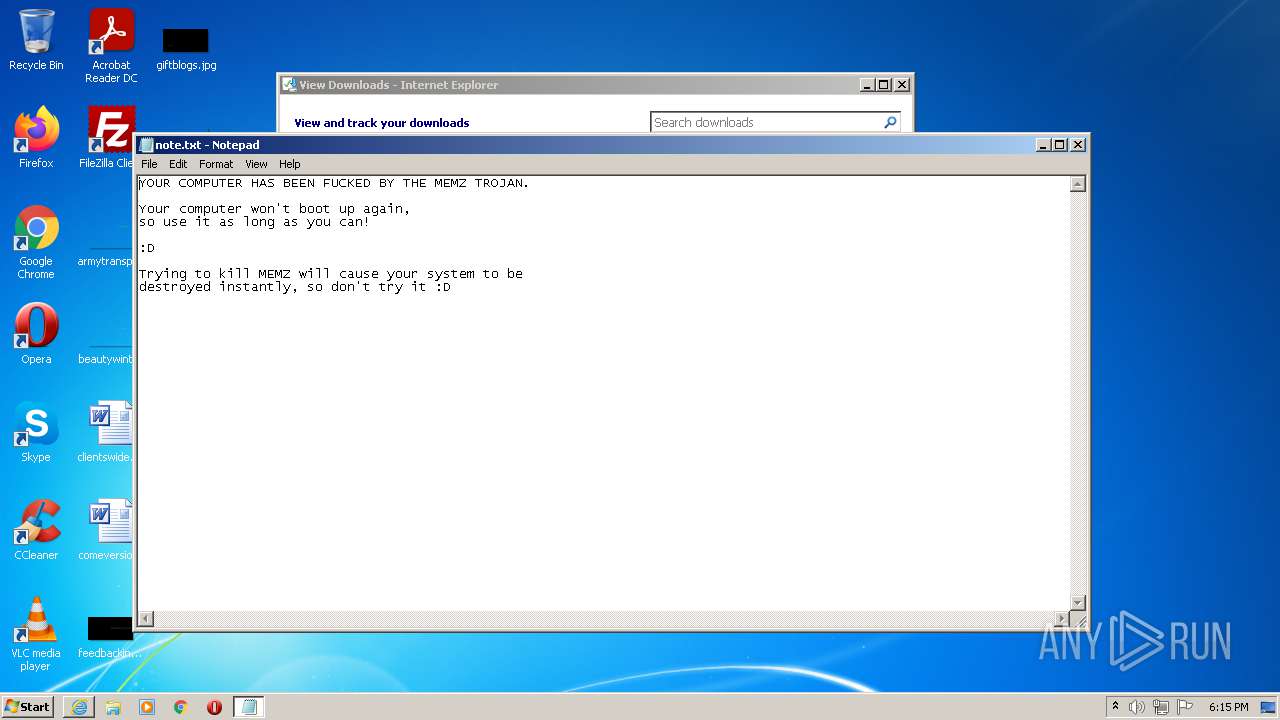
Task: Click the Start button
Action: (x=28, y=706)
